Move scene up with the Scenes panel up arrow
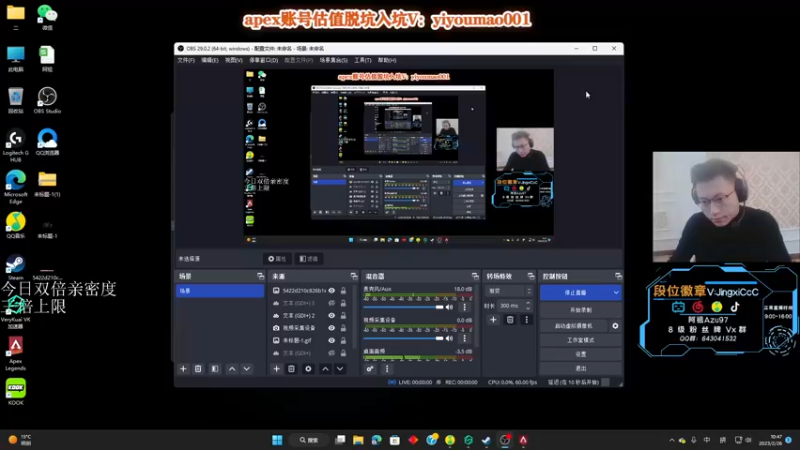This screenshot has height=450, width=800. point(232,369)
